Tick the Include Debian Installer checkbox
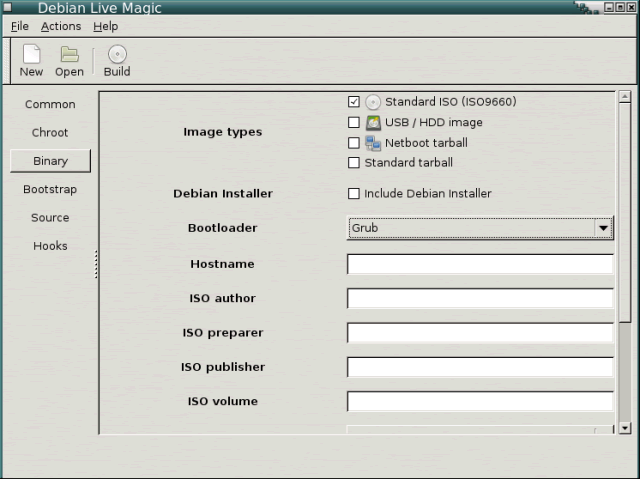This screenshot has width=640, height=479. coord(353,194)
